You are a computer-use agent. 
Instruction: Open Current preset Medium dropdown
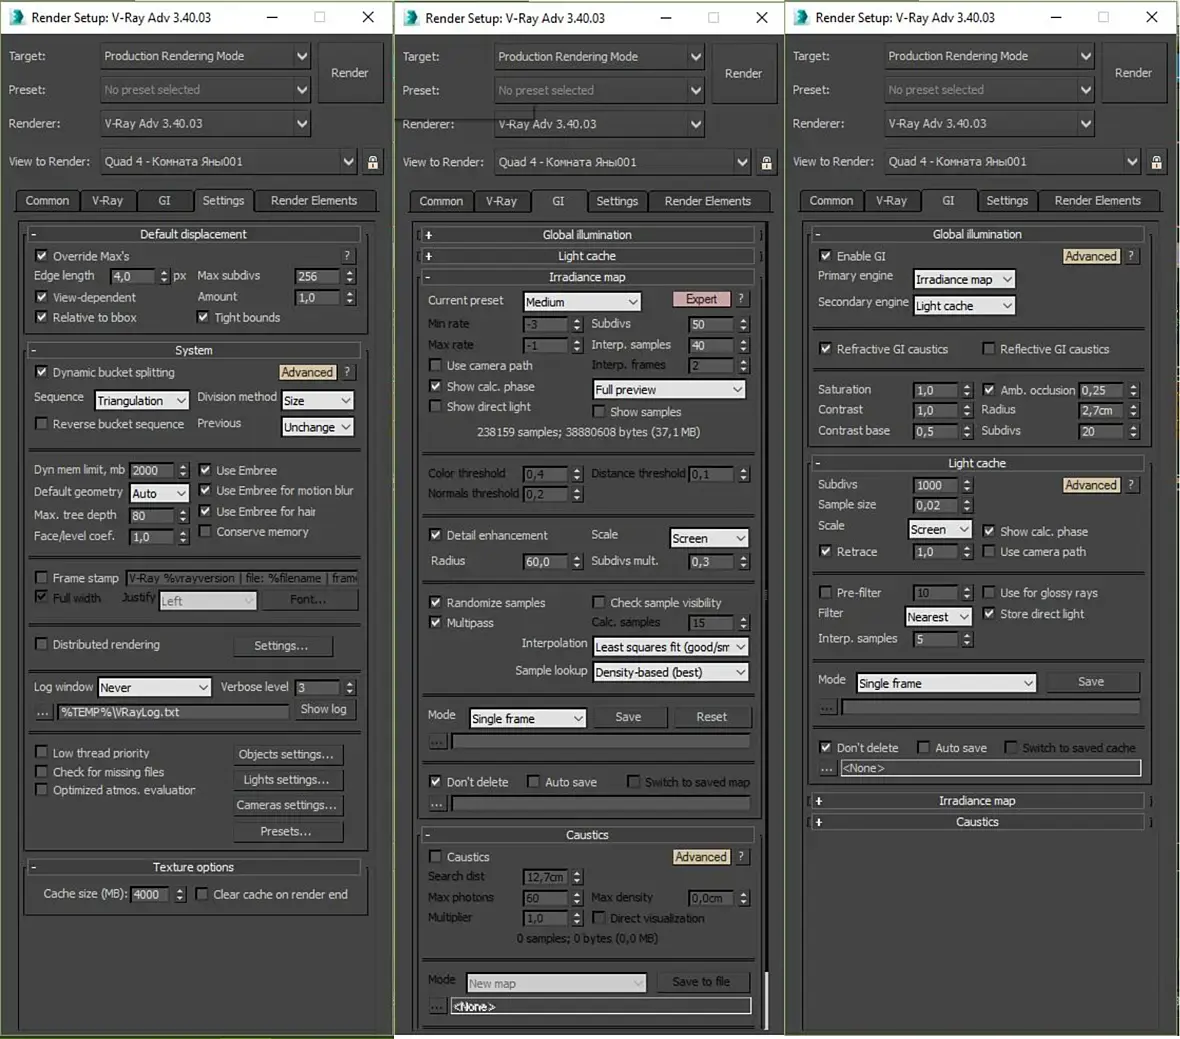(x=582, y=302)
